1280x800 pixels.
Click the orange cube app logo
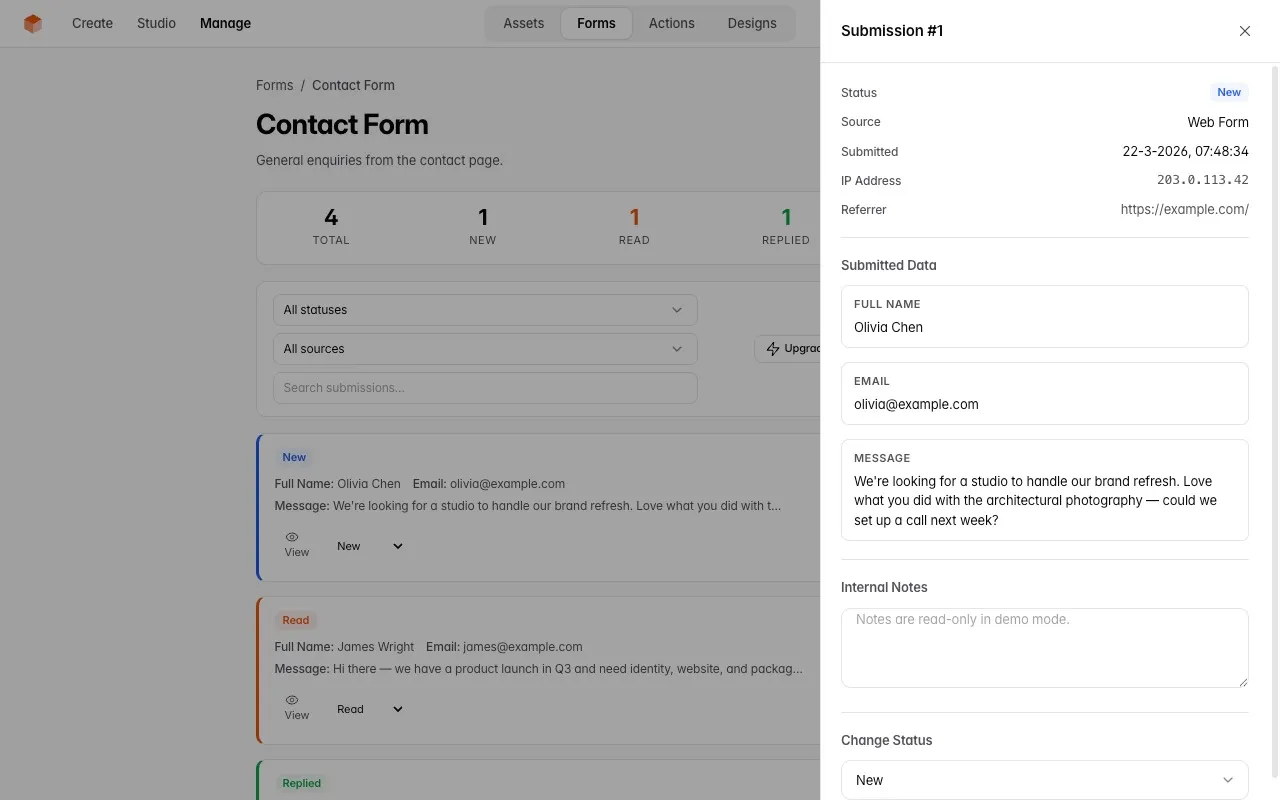32,22
